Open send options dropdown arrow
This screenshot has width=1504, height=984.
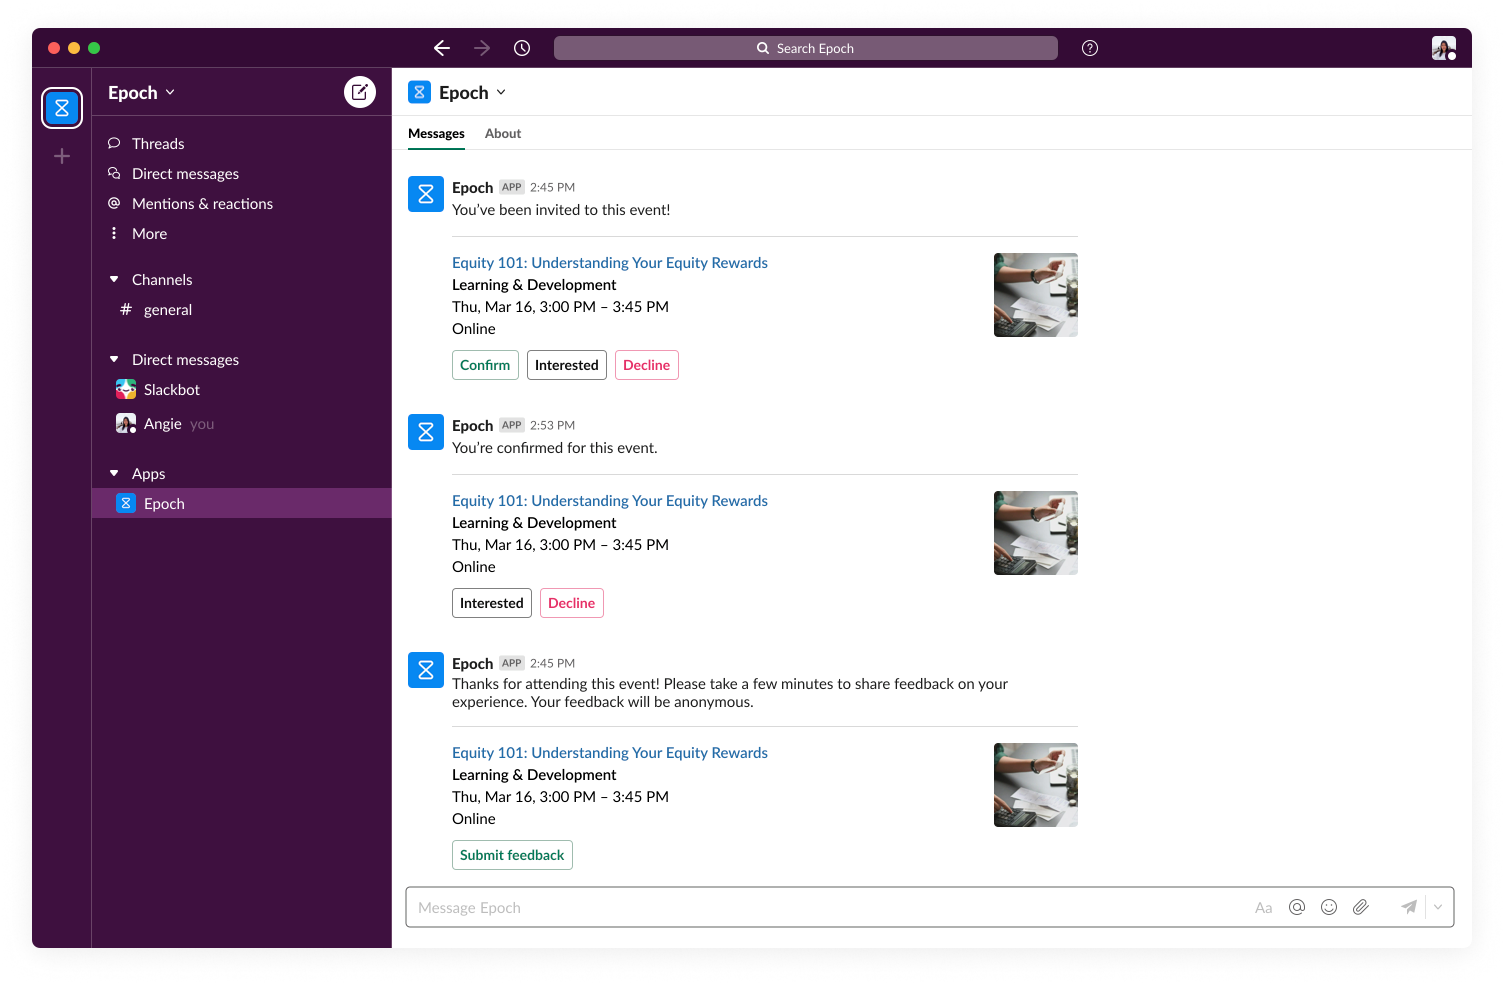pos(1438,907)
